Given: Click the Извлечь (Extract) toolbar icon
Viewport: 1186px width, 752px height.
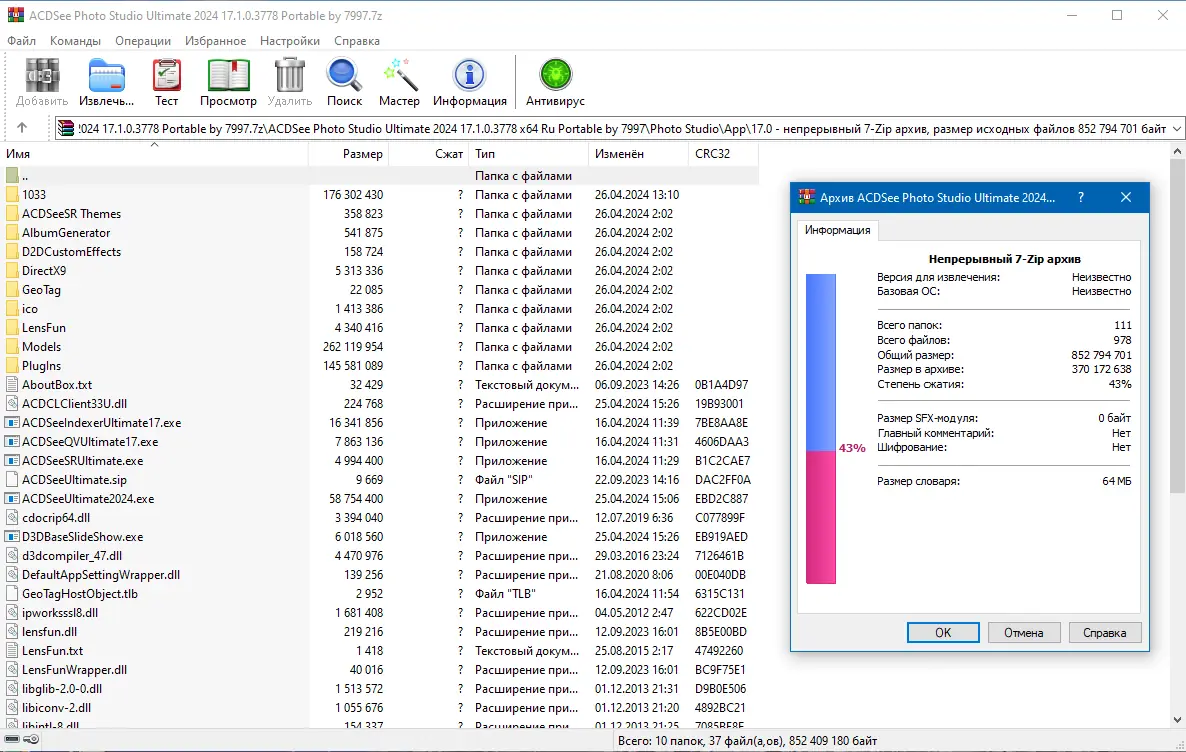Looking at the screenshot, I should click(106, 76).
